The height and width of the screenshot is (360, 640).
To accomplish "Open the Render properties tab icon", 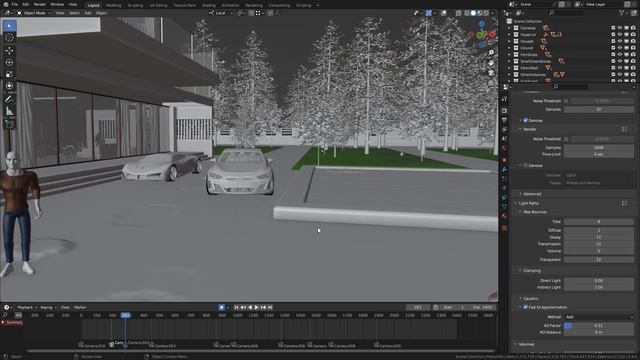I will 504,111.
